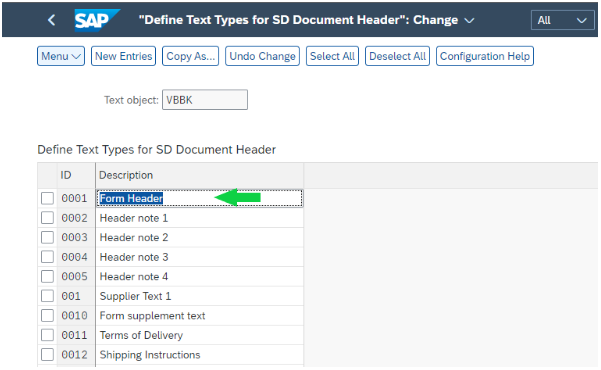Click the Header note 2 description
The width and height of the screenshot is (601, 370).
[x=200, y=238]
